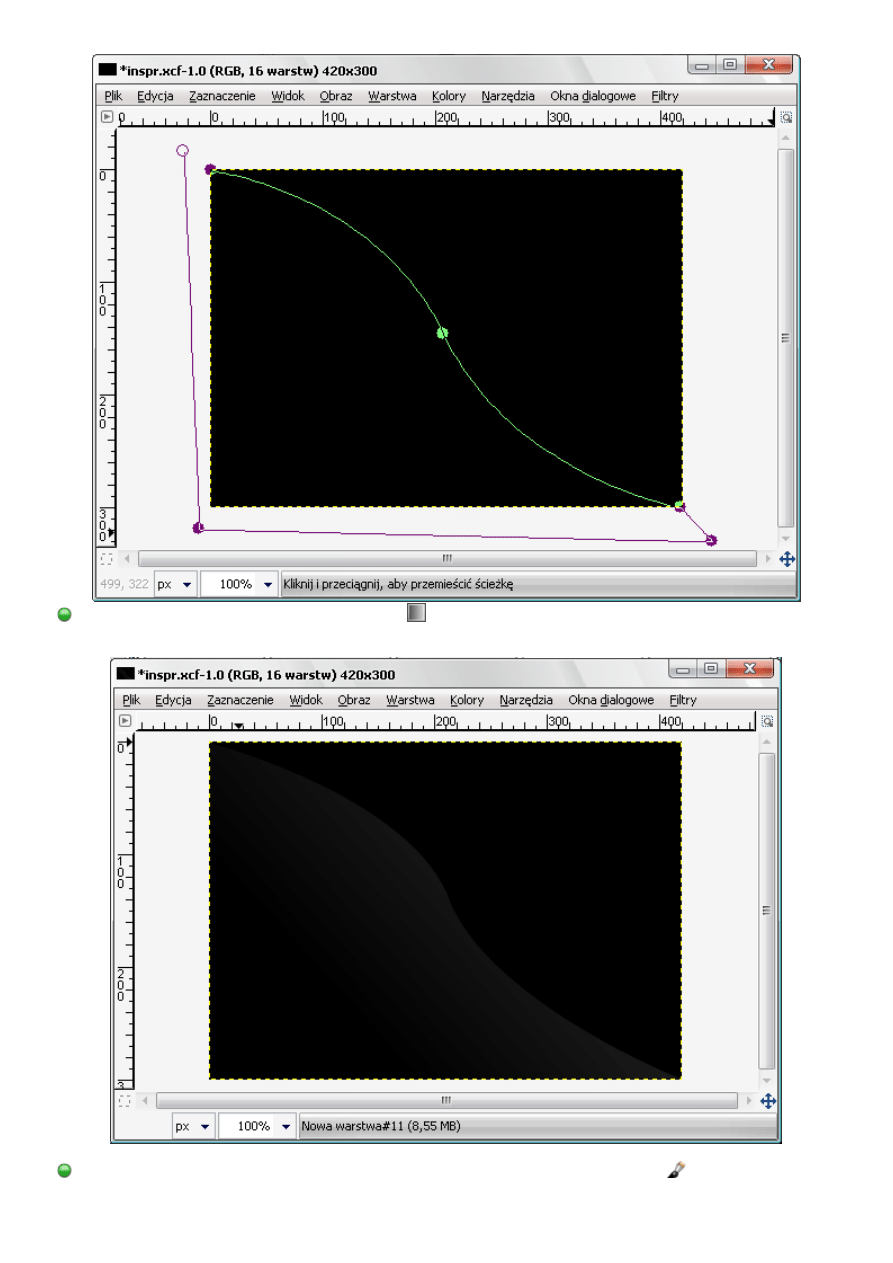Viewport: 893px width, 1263px height.
Task: Click the paintbrush icon below lower window
Action: [677, 1169]
